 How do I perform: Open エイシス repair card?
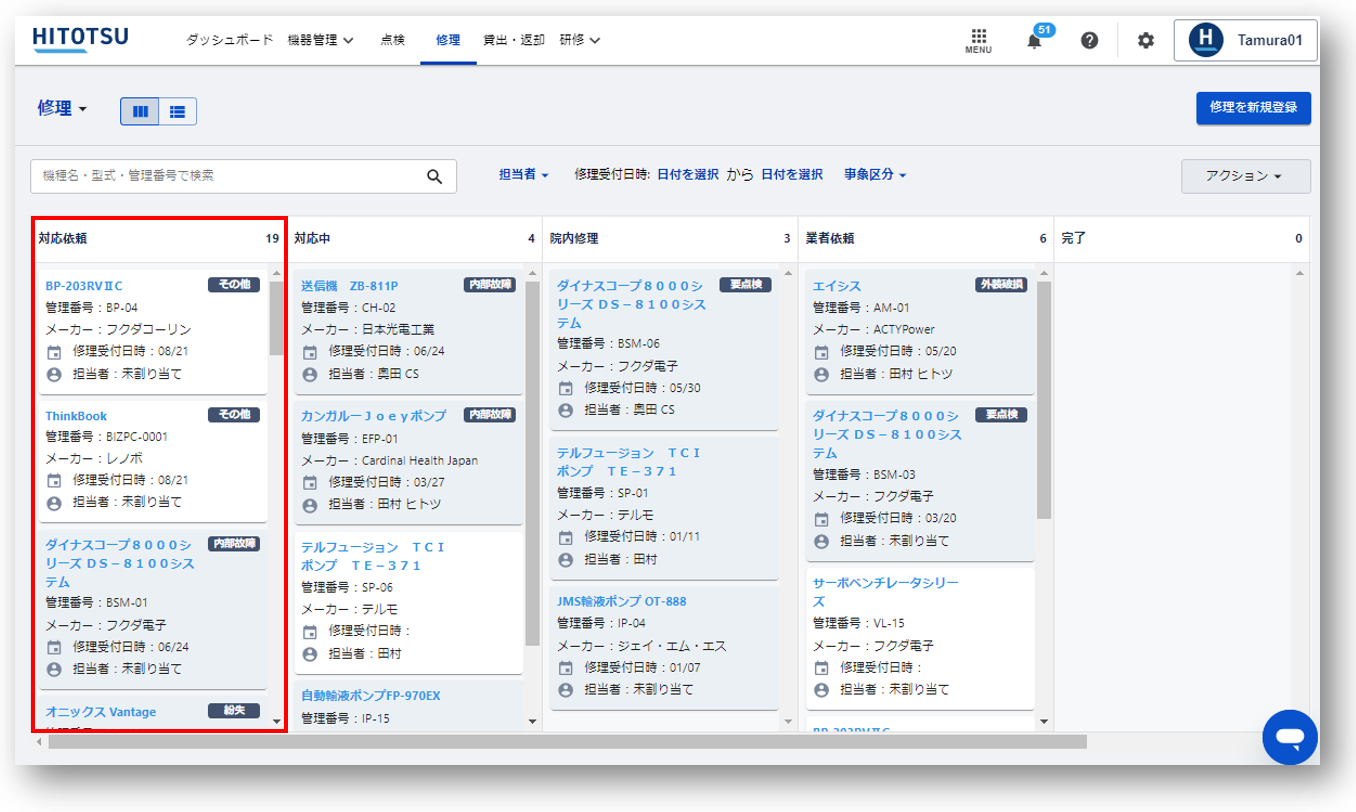click(837, 286)
